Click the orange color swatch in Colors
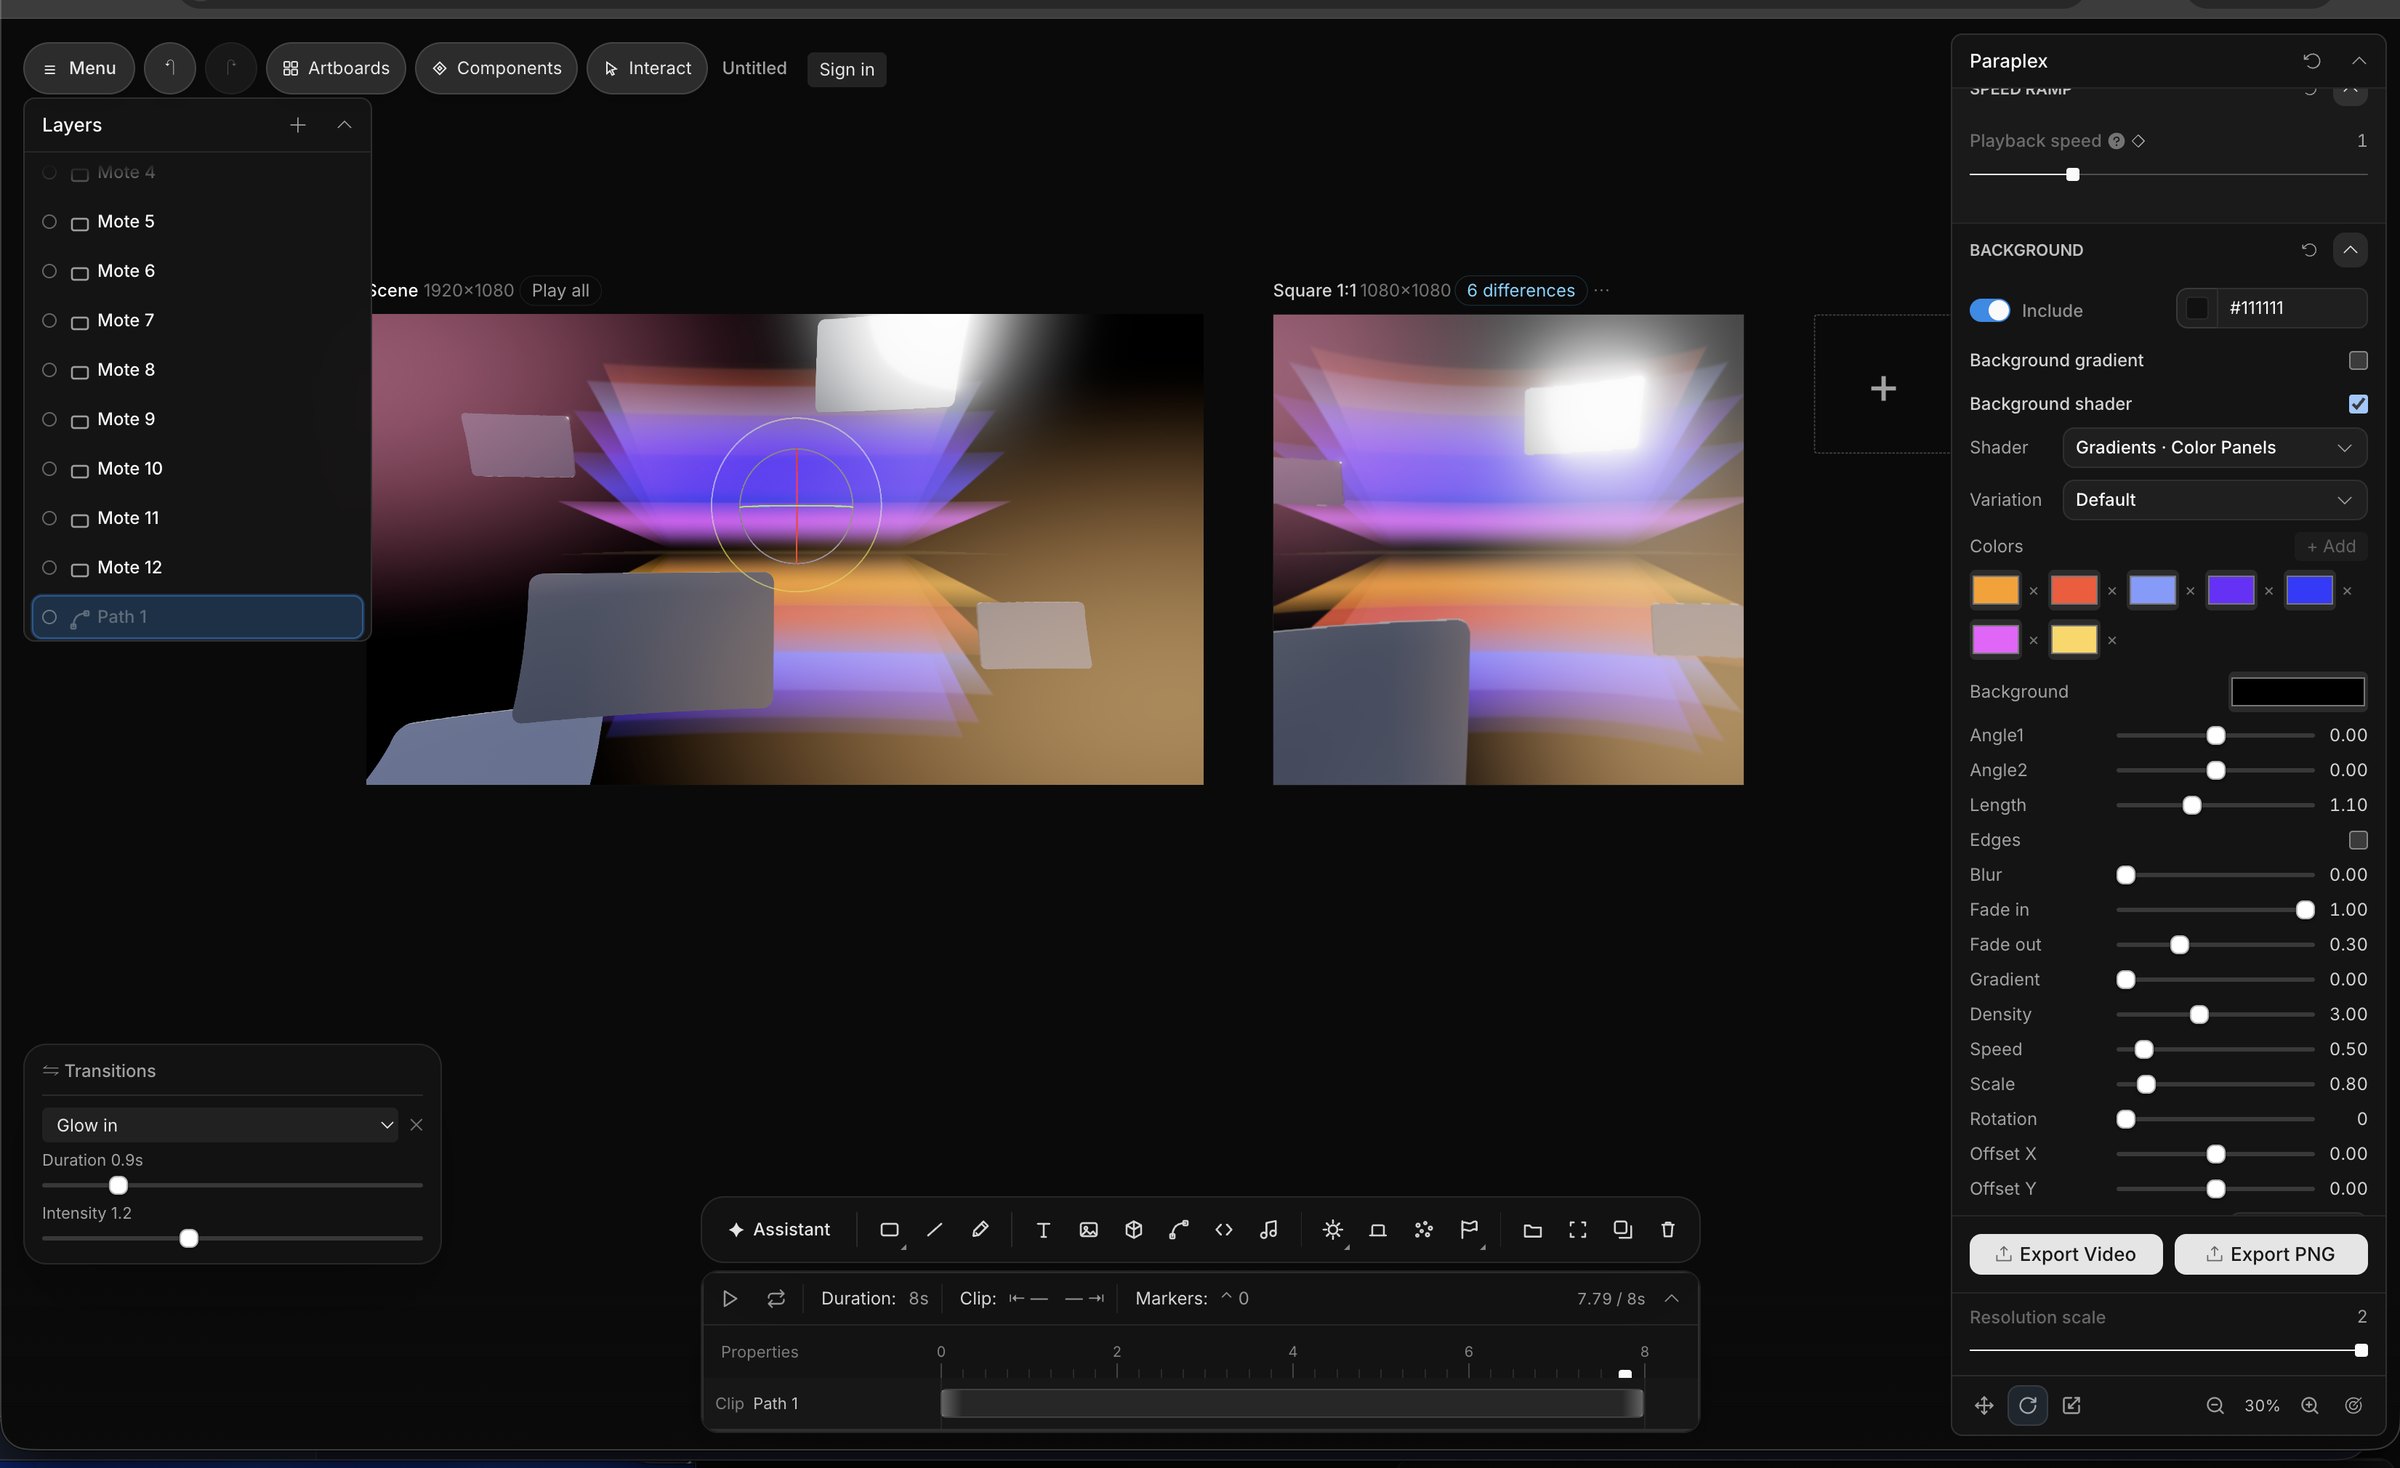This screenshot has height=1468, width=2400. (x=1995, y=590)
